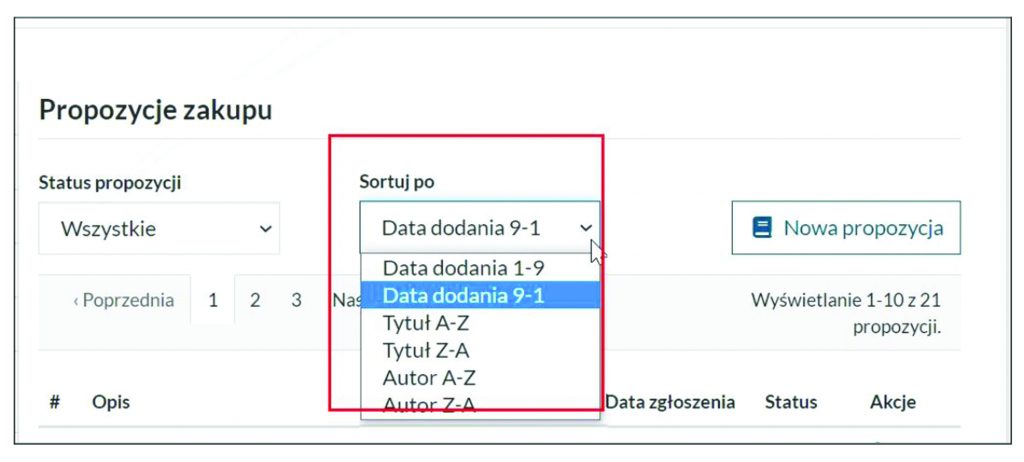Open pagination page 1

tap(213, 300)
